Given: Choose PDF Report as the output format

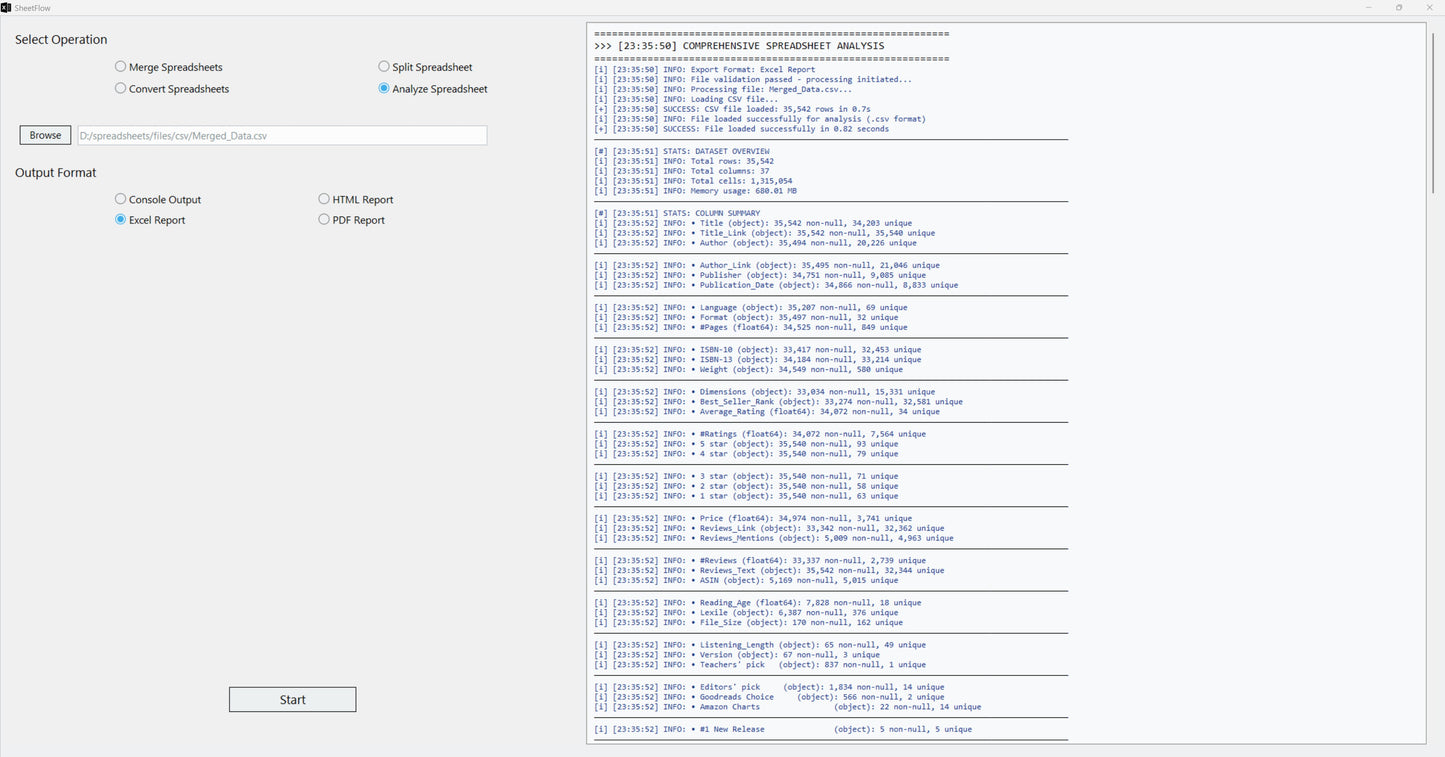Looking at the screenshot, I should (324, 220).
